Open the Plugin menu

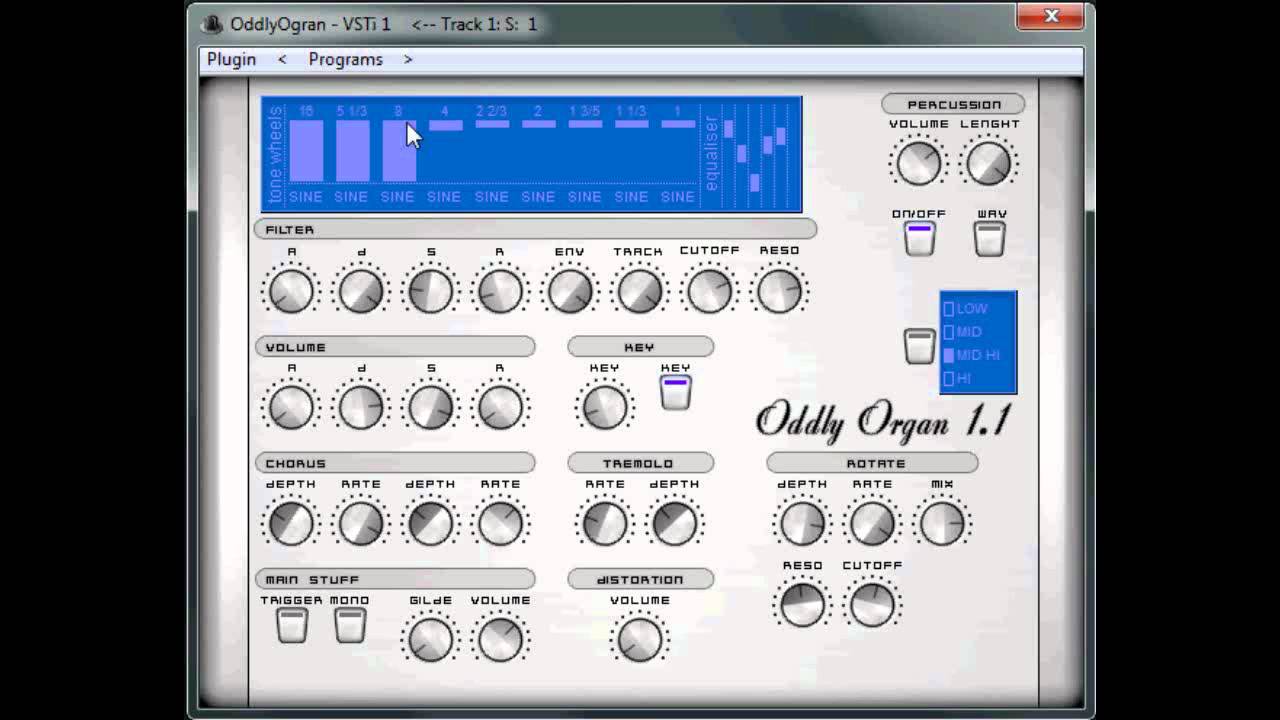pyautogui.click(x=231, y=59)
